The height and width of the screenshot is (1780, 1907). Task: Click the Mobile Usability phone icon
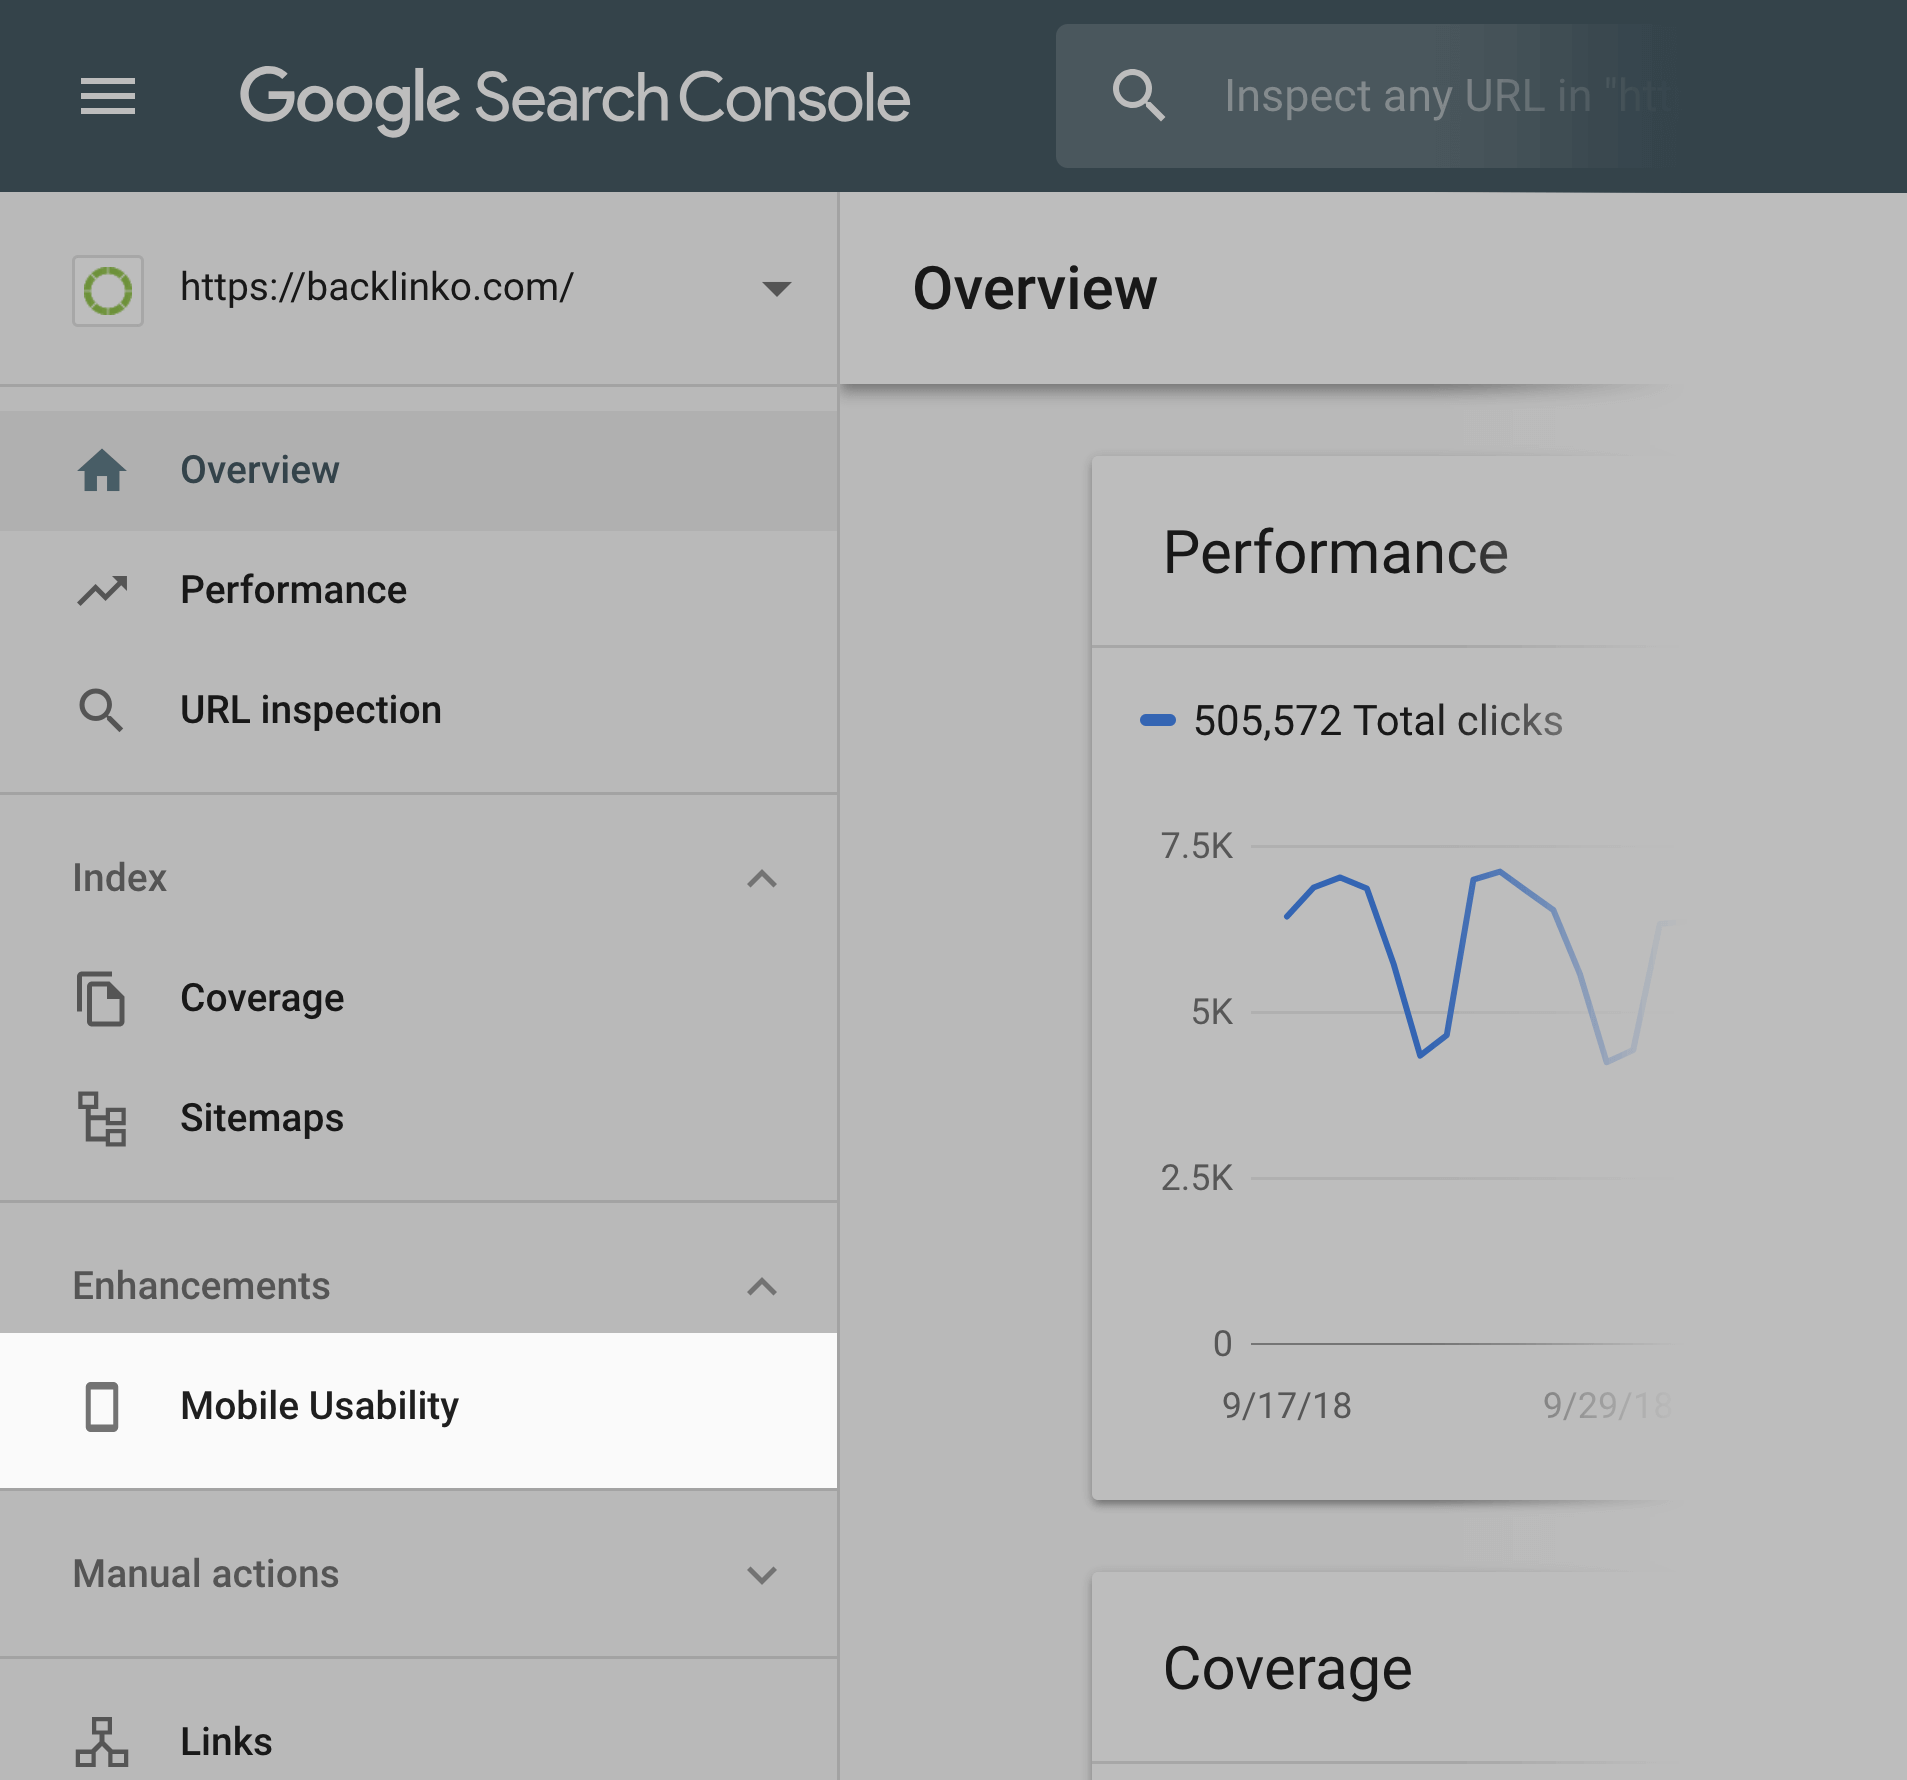point(102,1406)
